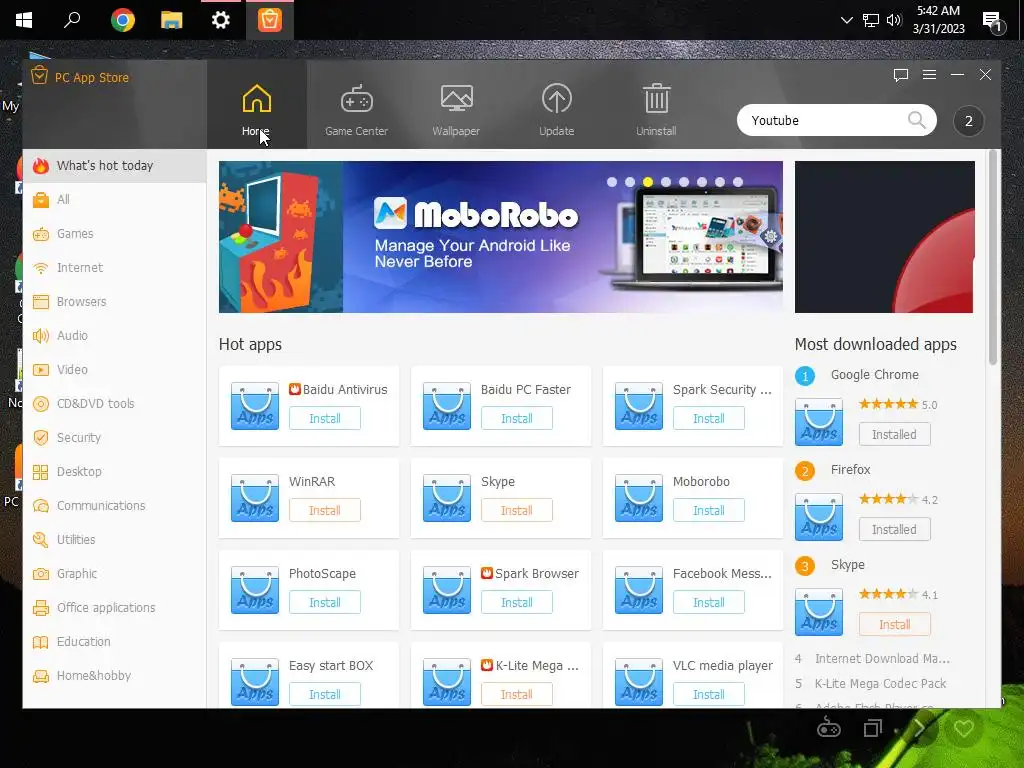Open Windows taskbar search
The image size is (1024, 768).
click(72, 20)
